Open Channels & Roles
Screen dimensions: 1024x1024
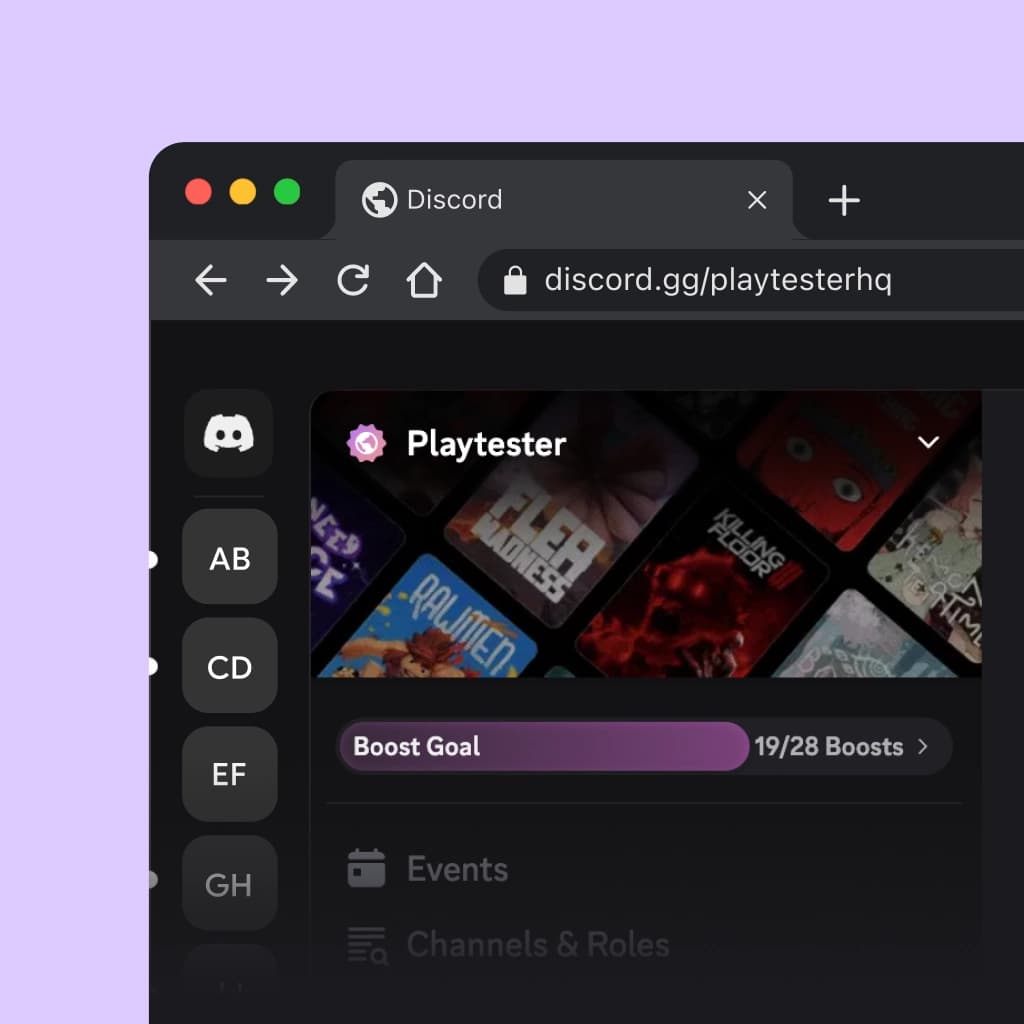tap(538, 944)
